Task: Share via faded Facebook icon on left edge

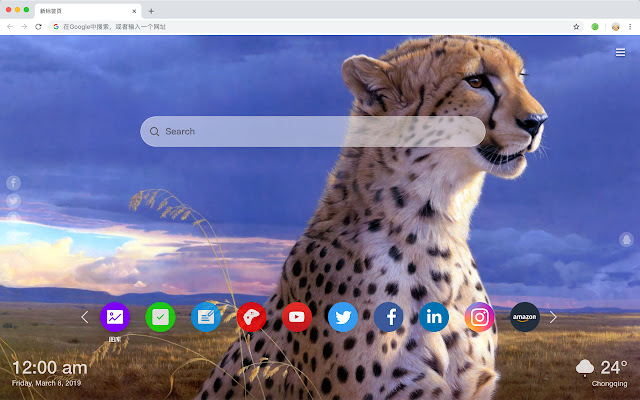Action: [x=13, y=183]
